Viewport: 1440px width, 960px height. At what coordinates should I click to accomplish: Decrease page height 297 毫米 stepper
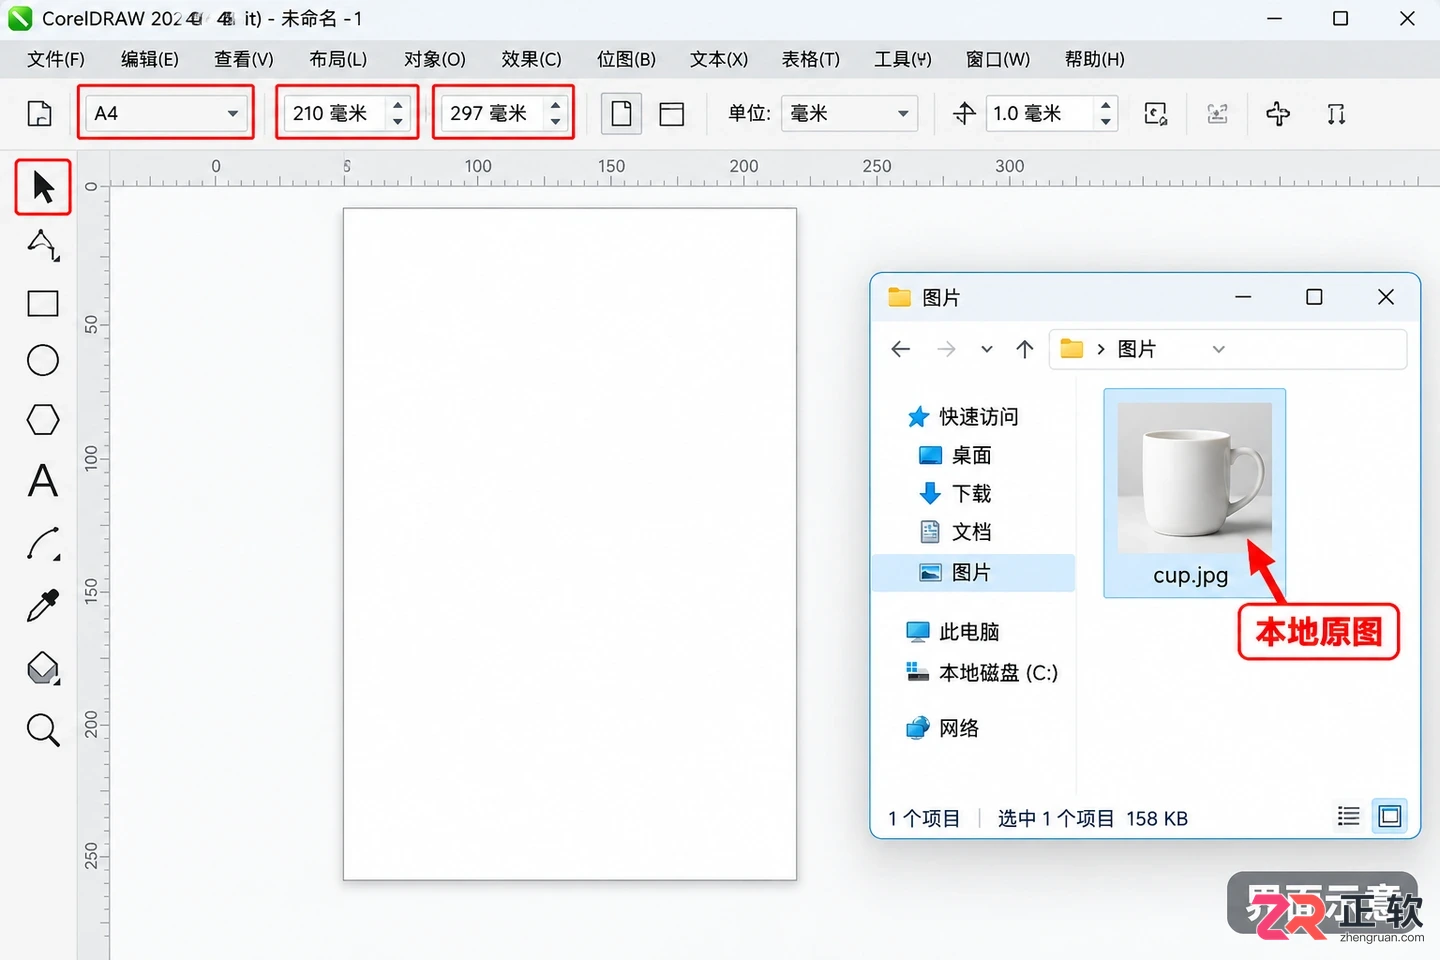556,122
